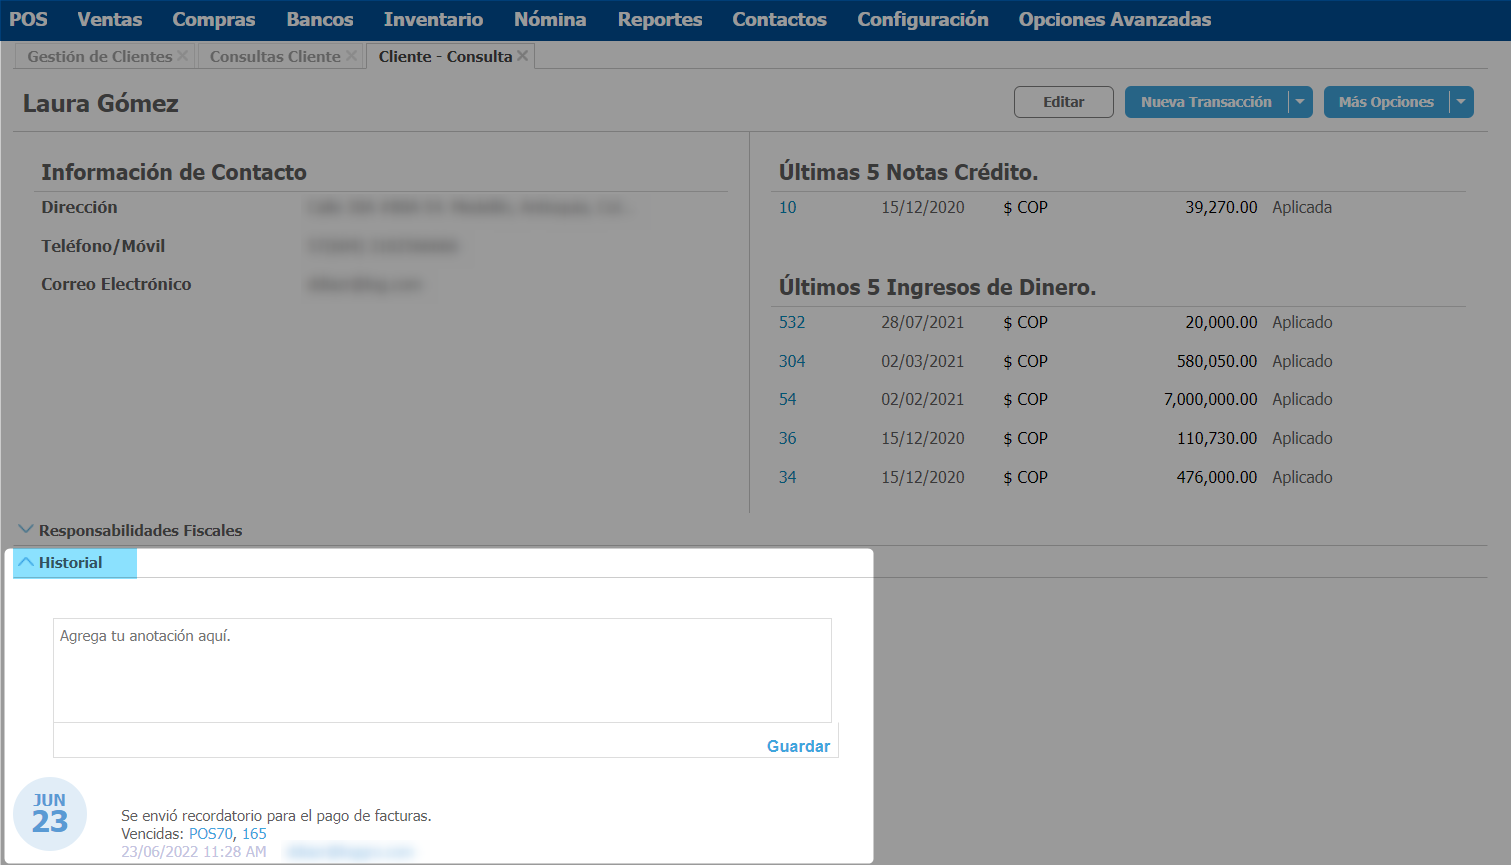The height and width of the screenshot is (865, 1511).
Task: Click the JUN 23 date badge
Action: pos(50,814)
